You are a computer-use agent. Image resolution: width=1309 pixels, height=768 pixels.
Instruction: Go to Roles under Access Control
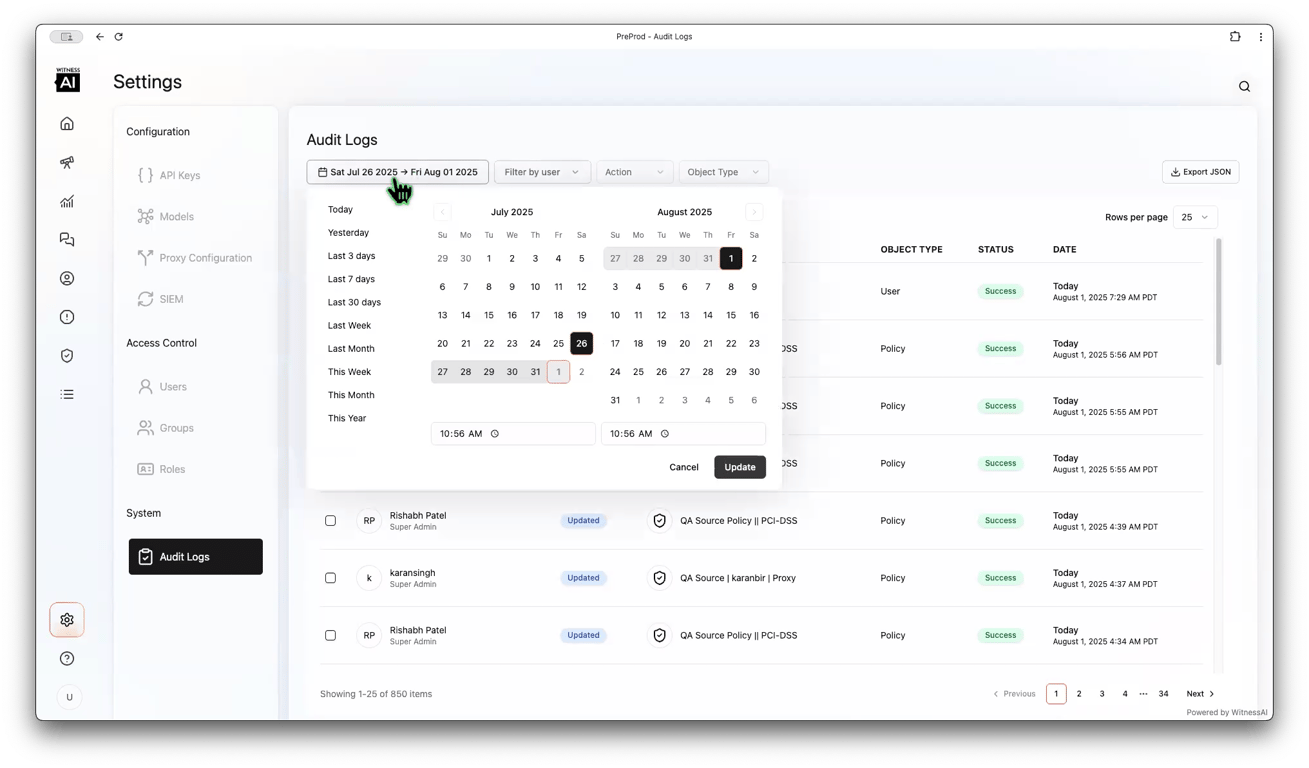click(x=162, y=469)
